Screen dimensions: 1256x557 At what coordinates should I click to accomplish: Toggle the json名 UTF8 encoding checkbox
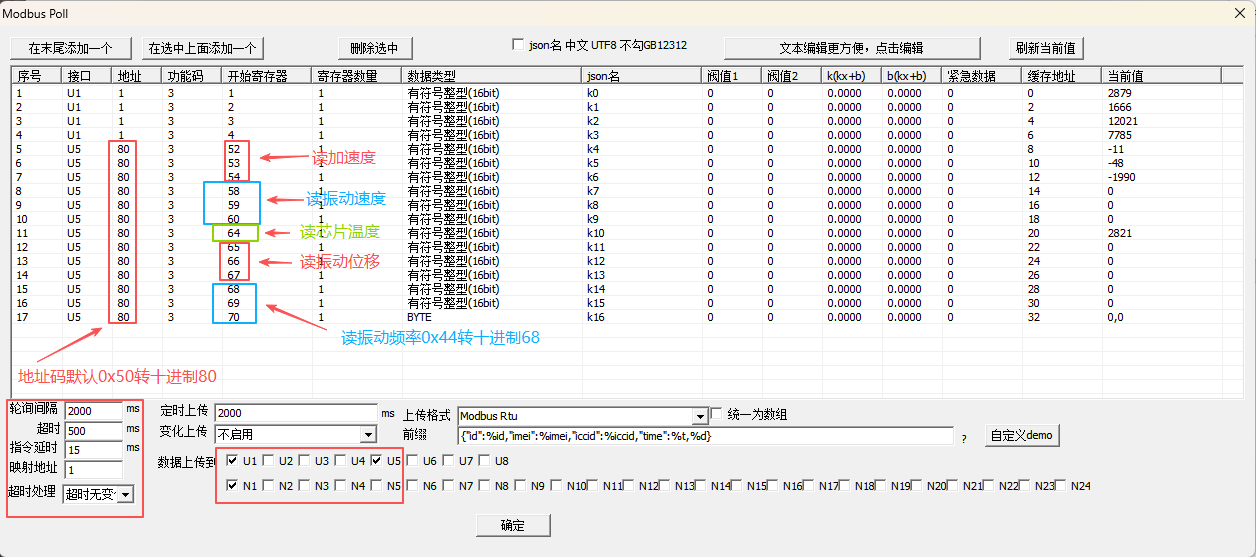pyautogui.click(x=518, y=45)
